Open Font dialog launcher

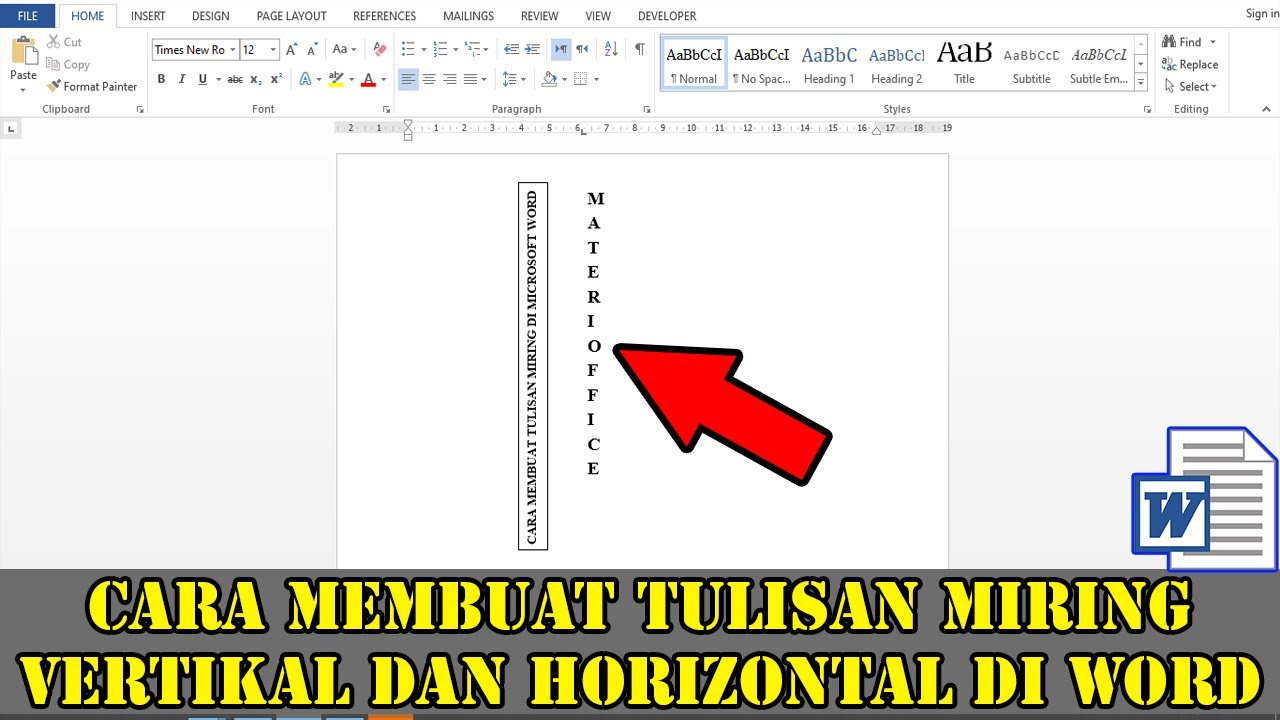(386, 109)
